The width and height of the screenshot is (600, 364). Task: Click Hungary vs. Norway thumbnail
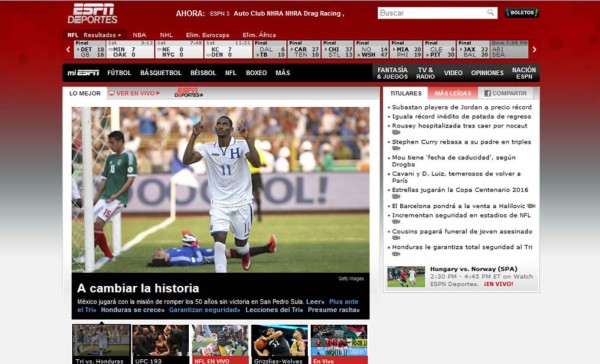click(x=406, y=276)
